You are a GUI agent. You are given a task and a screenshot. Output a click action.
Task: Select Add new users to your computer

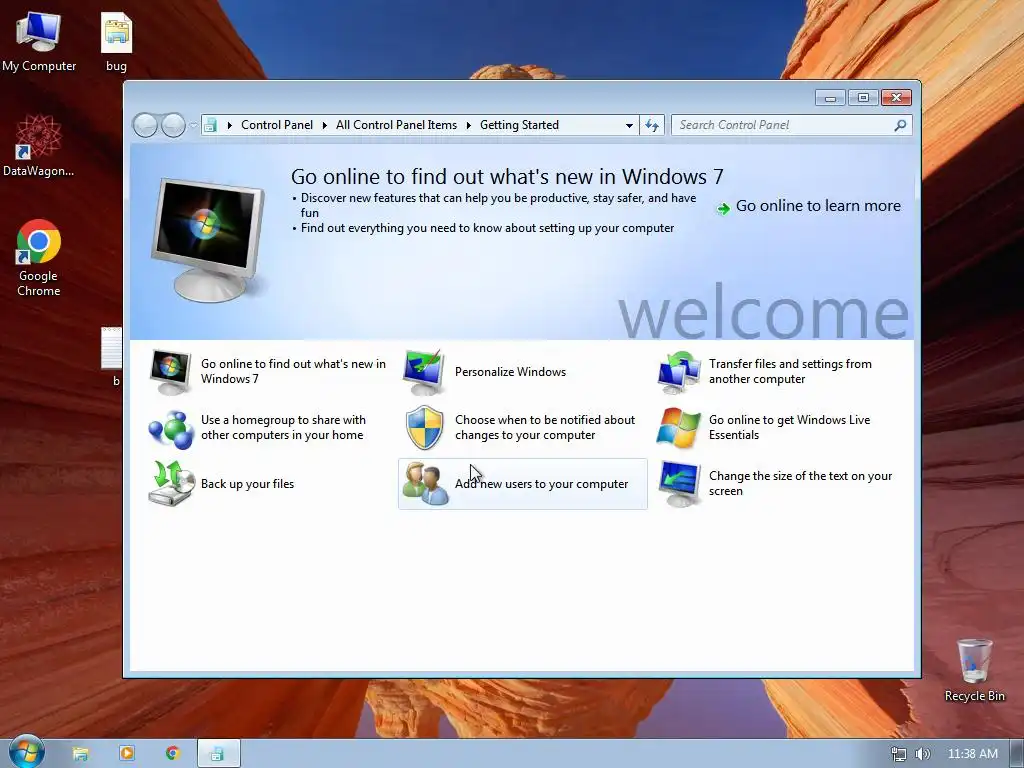point(522,484)
